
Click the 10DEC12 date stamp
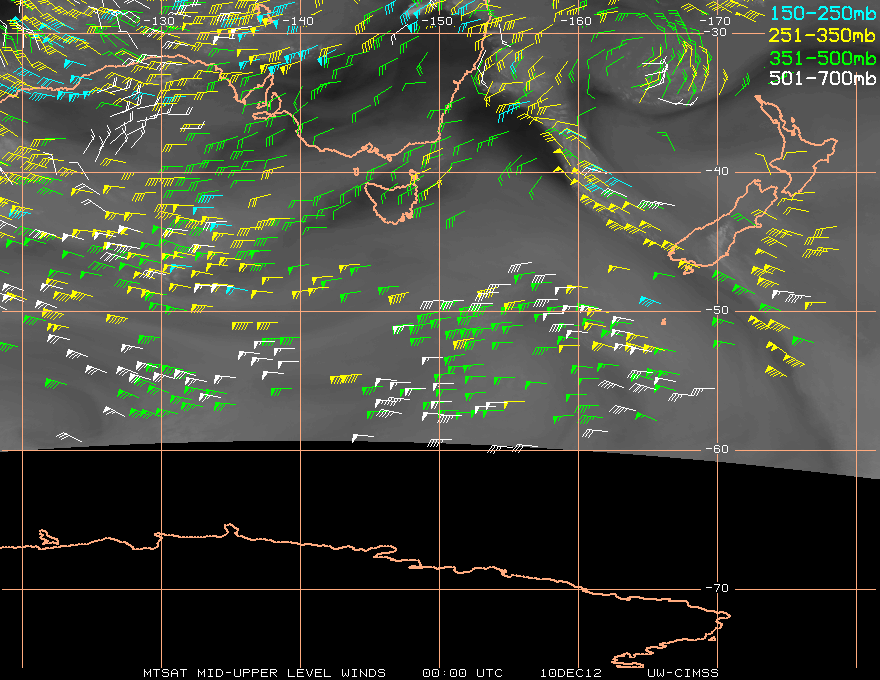coord(571,673)
